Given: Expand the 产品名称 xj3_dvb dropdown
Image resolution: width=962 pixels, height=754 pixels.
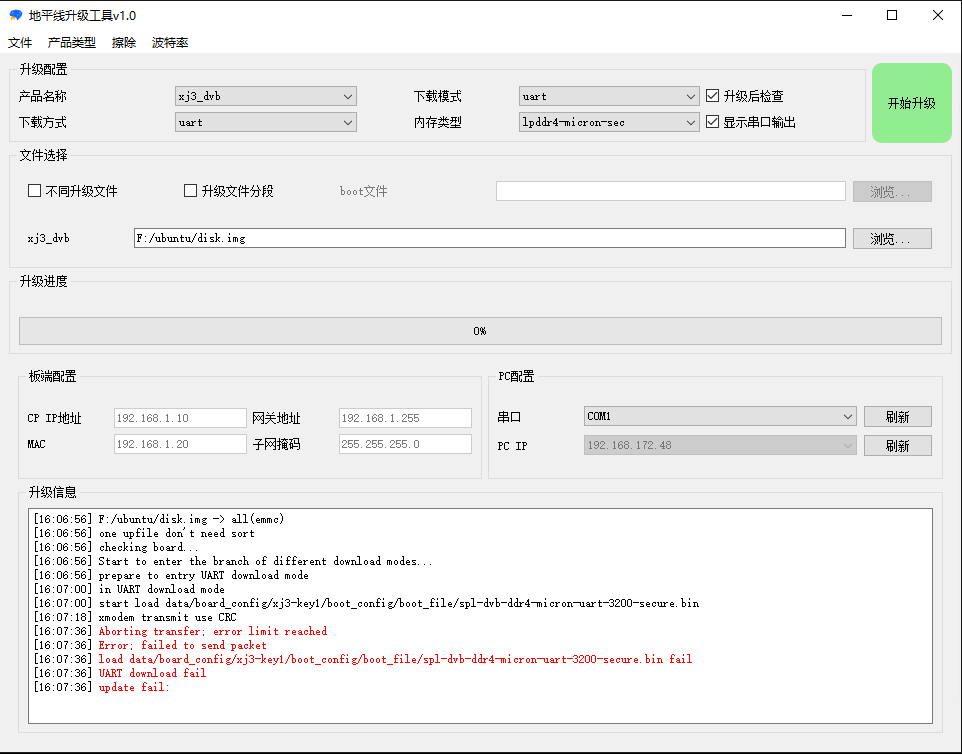Looking at the screenshot, I should 266,97.
